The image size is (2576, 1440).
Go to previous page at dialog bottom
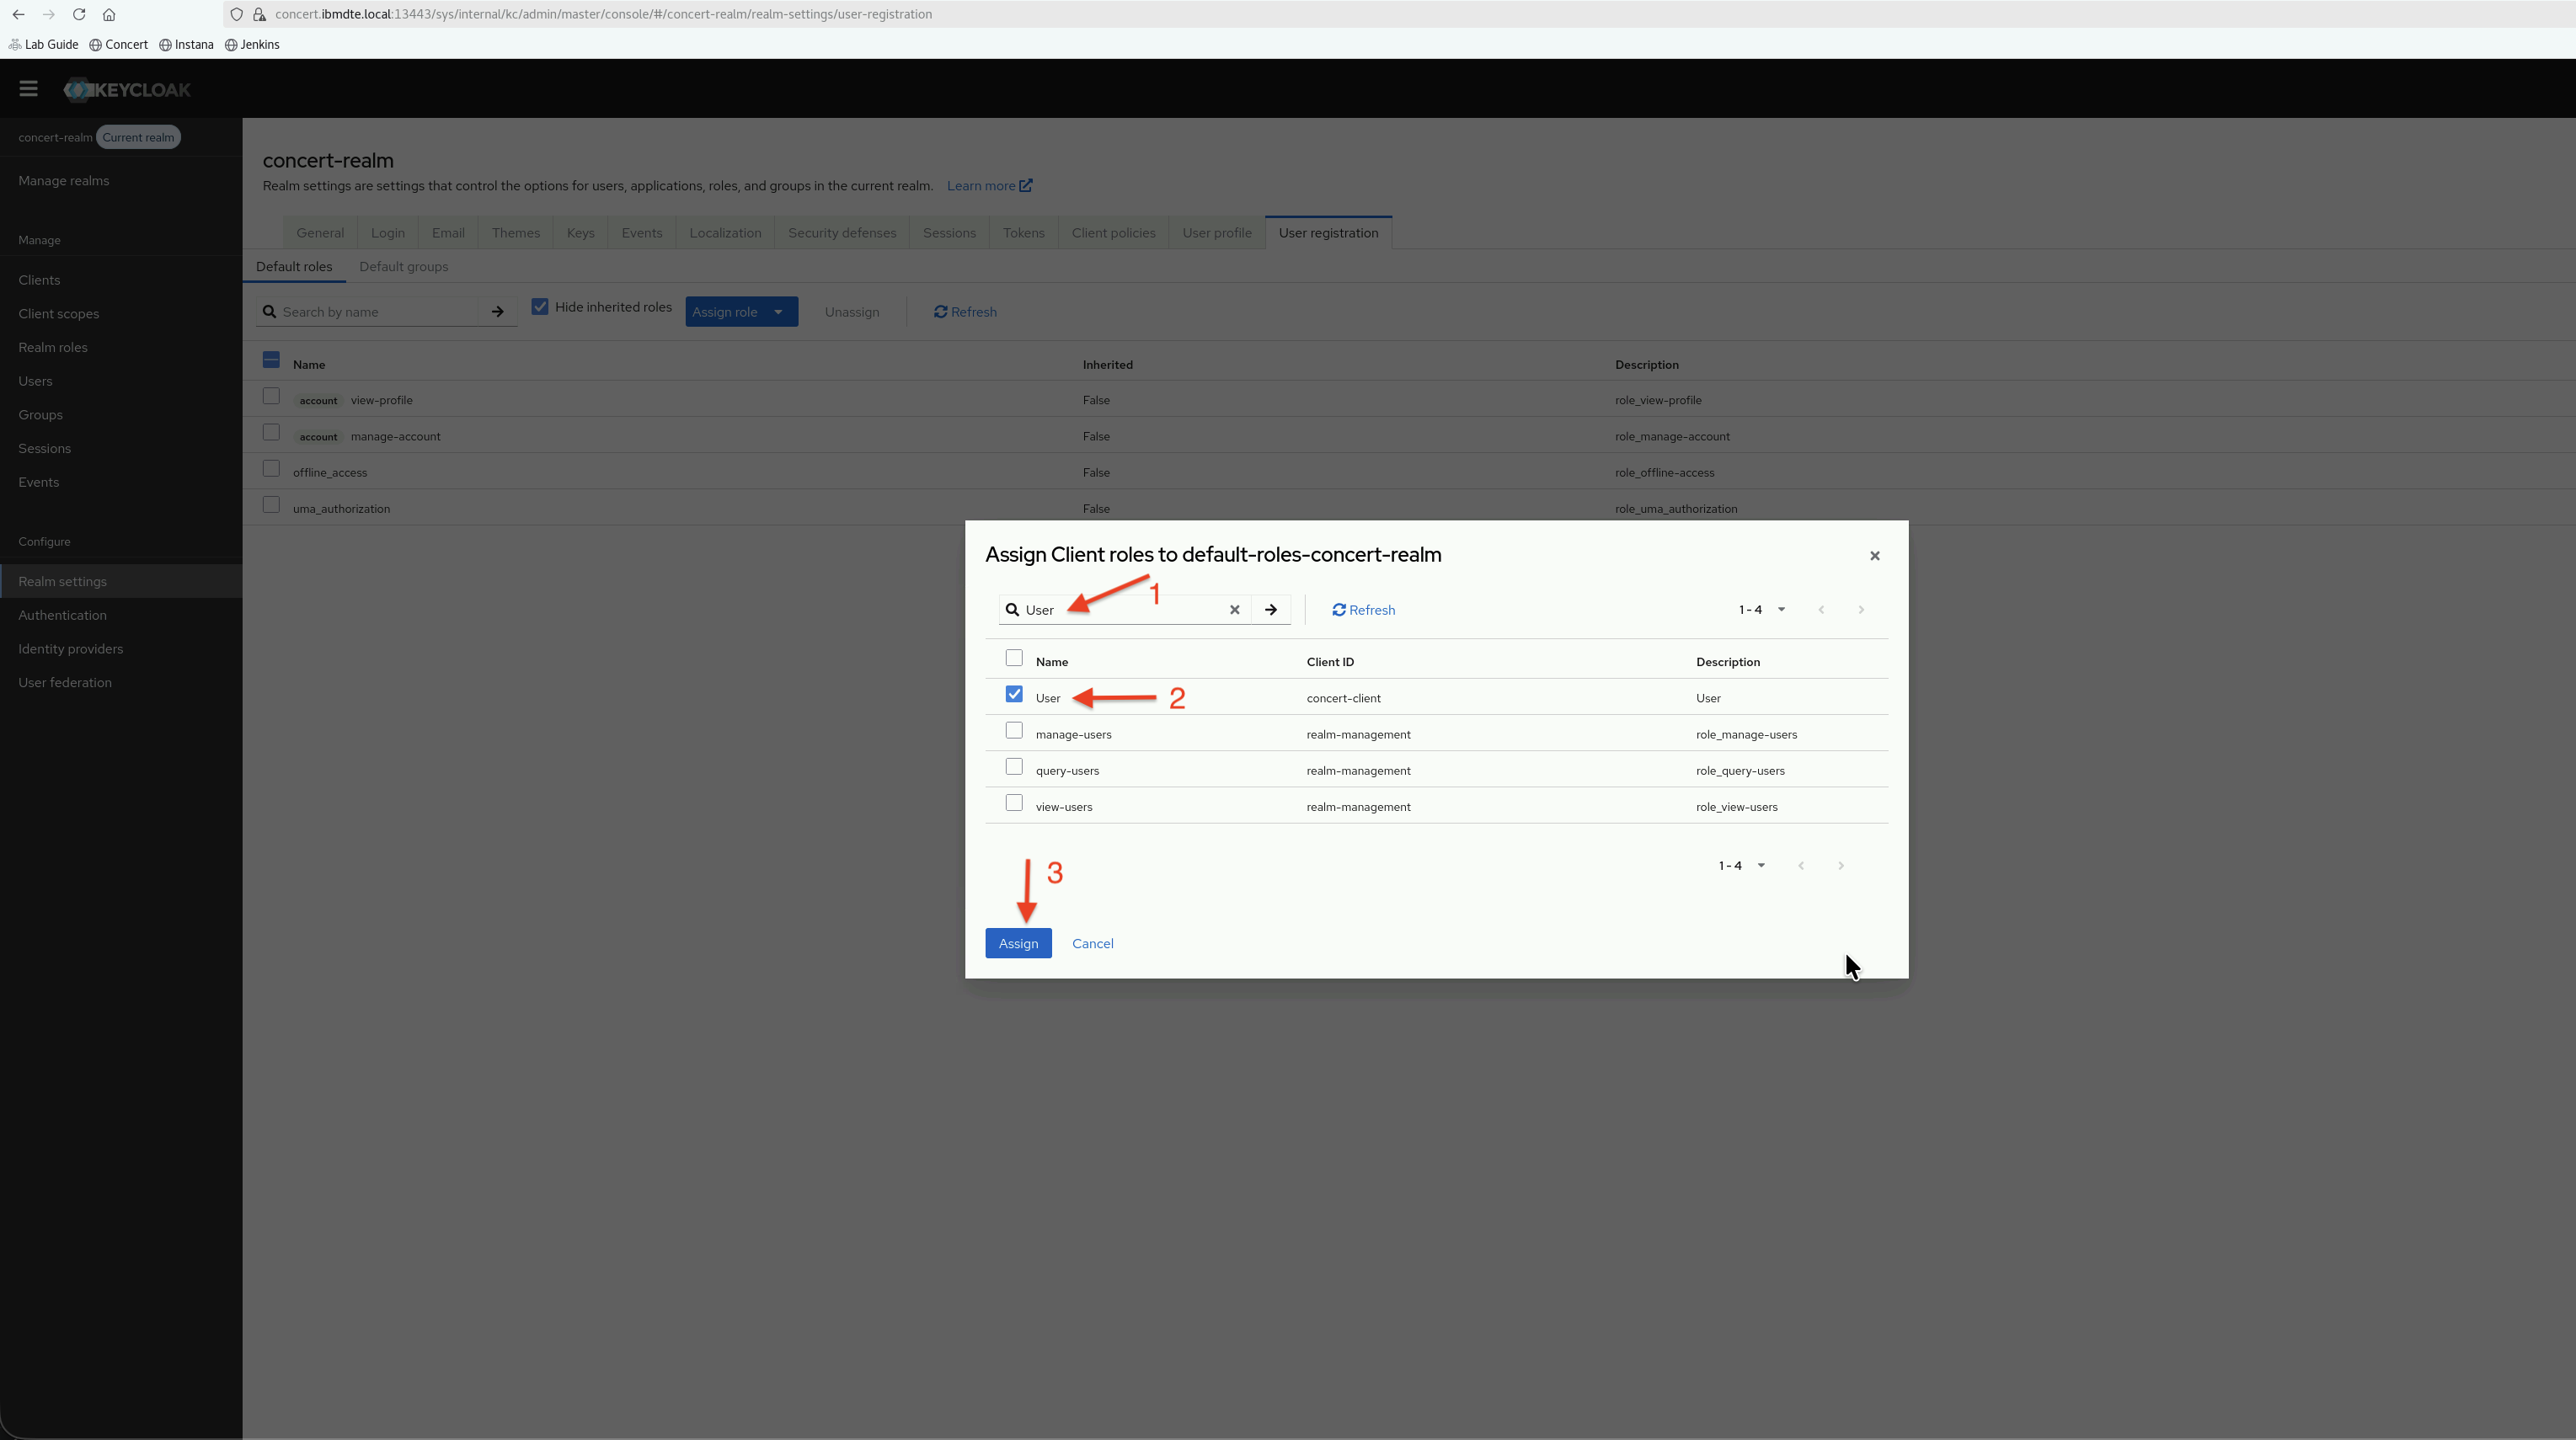coord(1801,866)
